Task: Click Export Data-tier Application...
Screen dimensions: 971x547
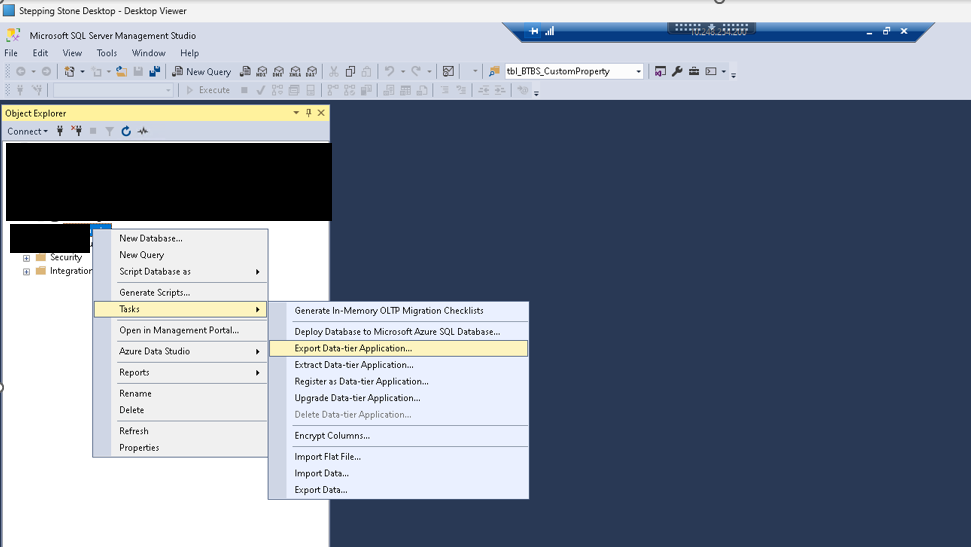Action: 399,348
